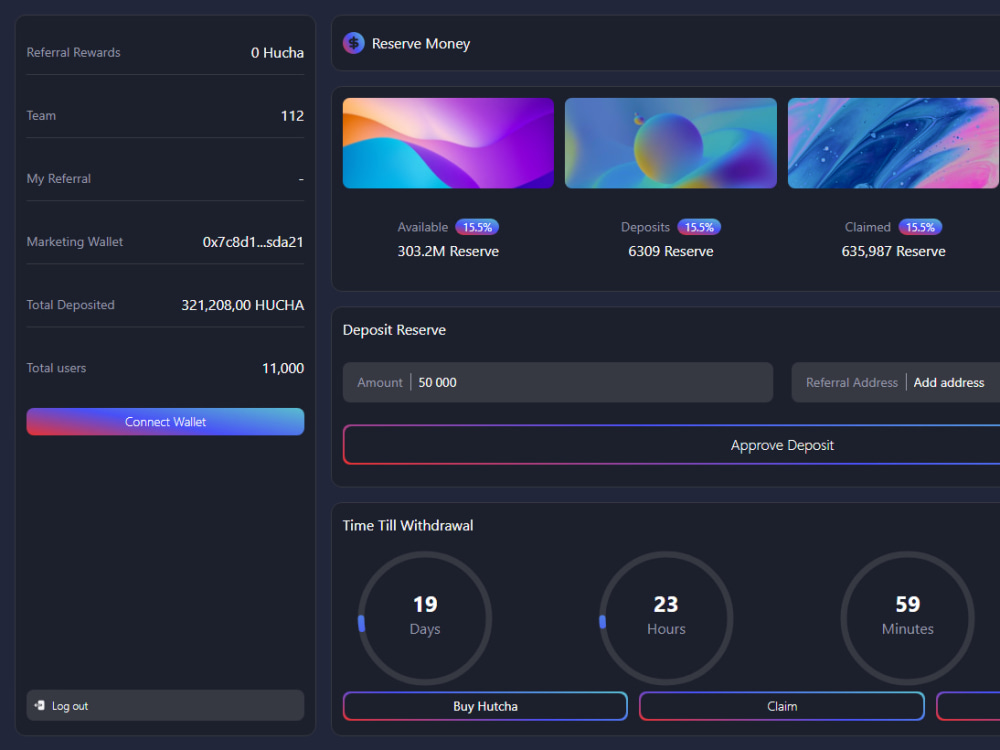Image resolution: width=1000 pixels, height=750 pixels.
Task: Click the 303.2M Reserve figure
Action: click(x=448, y=251)
